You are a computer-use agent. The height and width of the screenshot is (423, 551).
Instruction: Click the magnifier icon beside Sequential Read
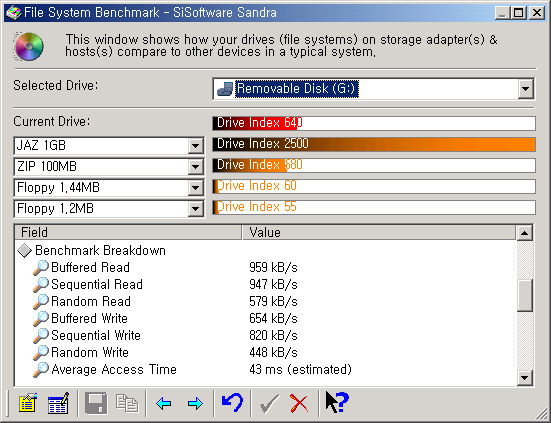41,285
